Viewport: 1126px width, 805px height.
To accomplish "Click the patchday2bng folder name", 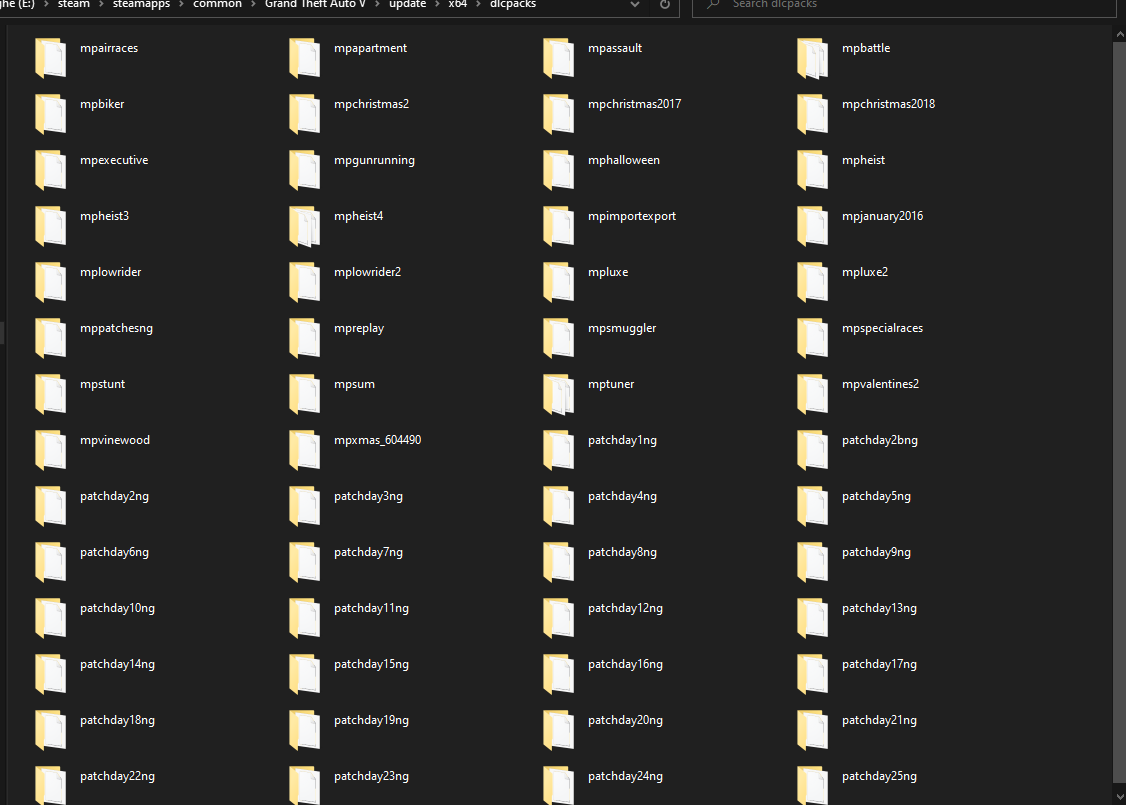I will tap(880, 440).
